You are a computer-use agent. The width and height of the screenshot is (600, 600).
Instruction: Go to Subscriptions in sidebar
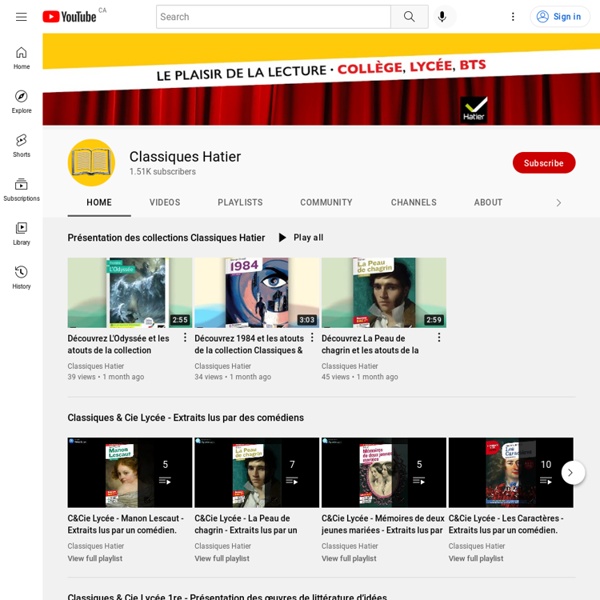[x=21, y=190]
